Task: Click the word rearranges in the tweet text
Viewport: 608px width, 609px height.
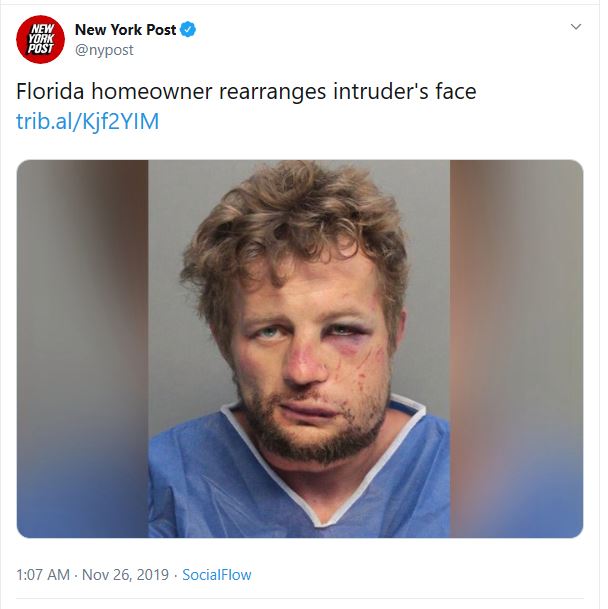Action: (273, 92)
